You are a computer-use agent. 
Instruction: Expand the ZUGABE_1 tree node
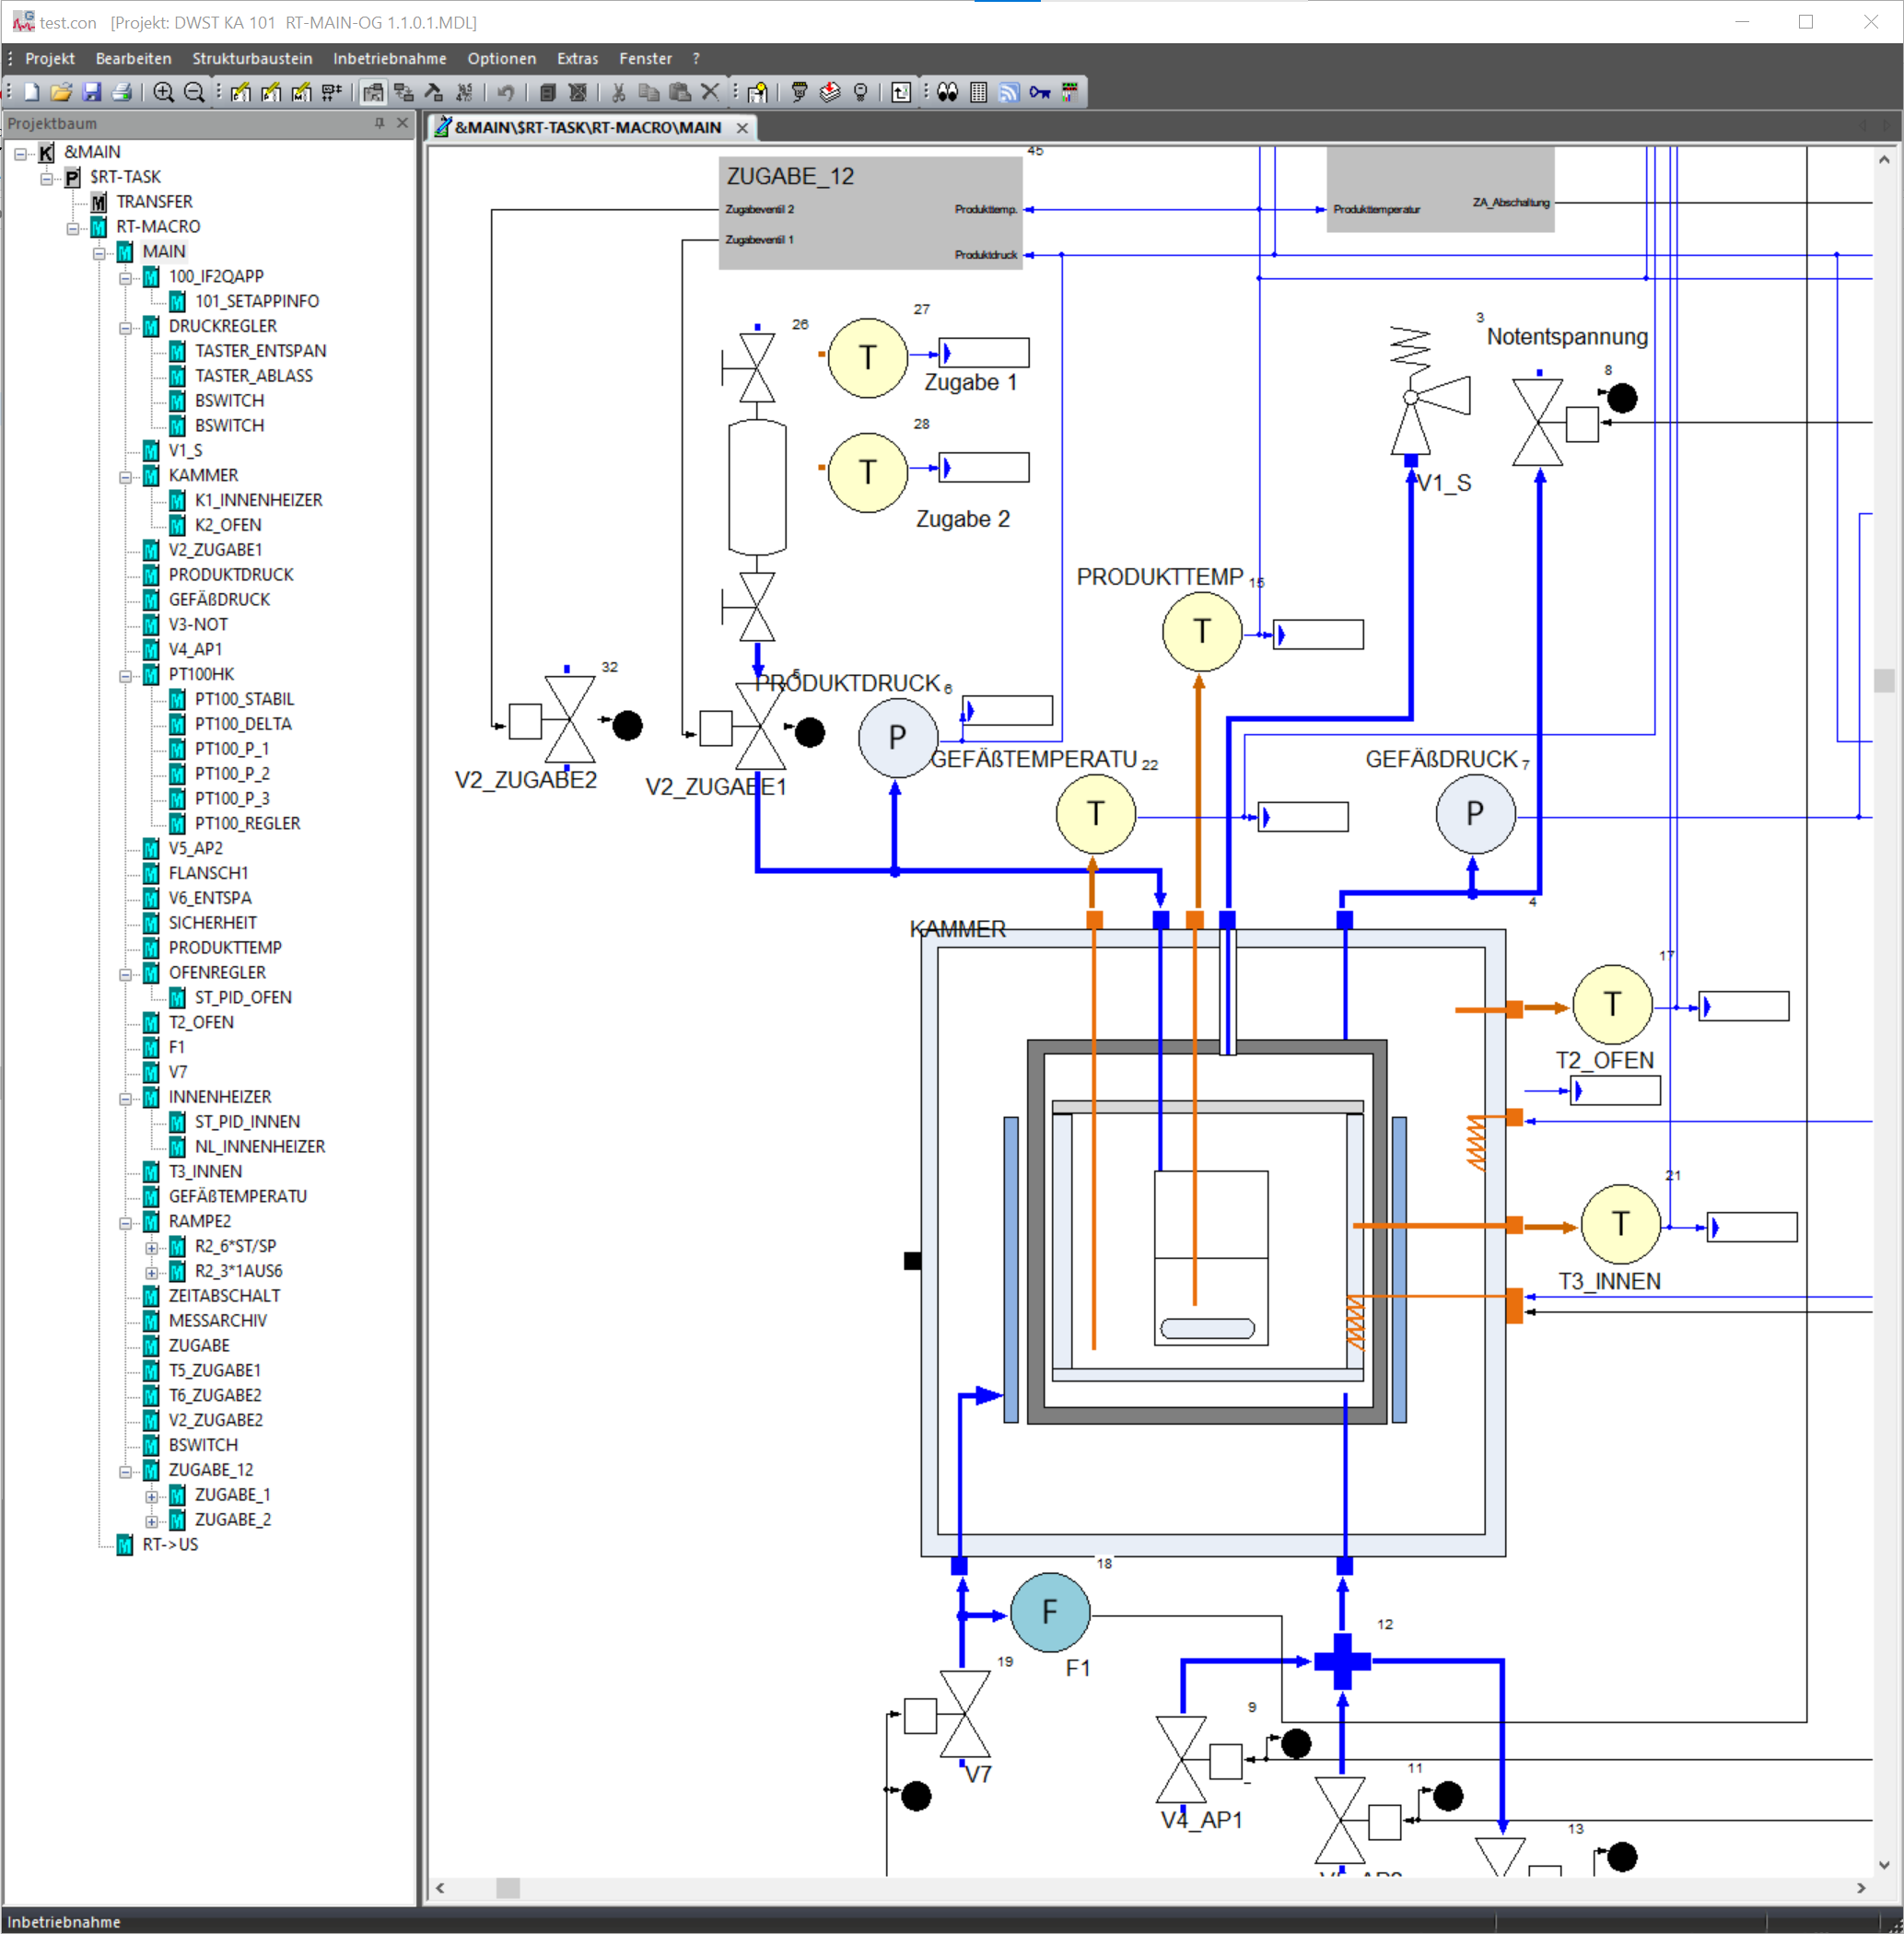tap(152, 1496)
